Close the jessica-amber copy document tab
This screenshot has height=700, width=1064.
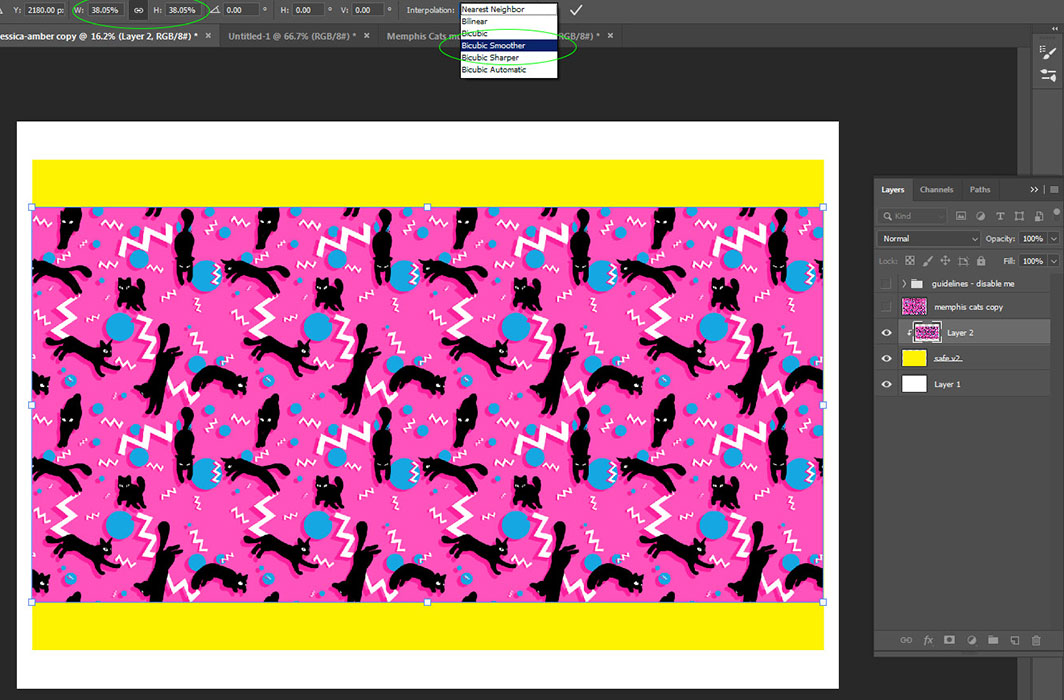pyautogui.click(x=208, y=36)
